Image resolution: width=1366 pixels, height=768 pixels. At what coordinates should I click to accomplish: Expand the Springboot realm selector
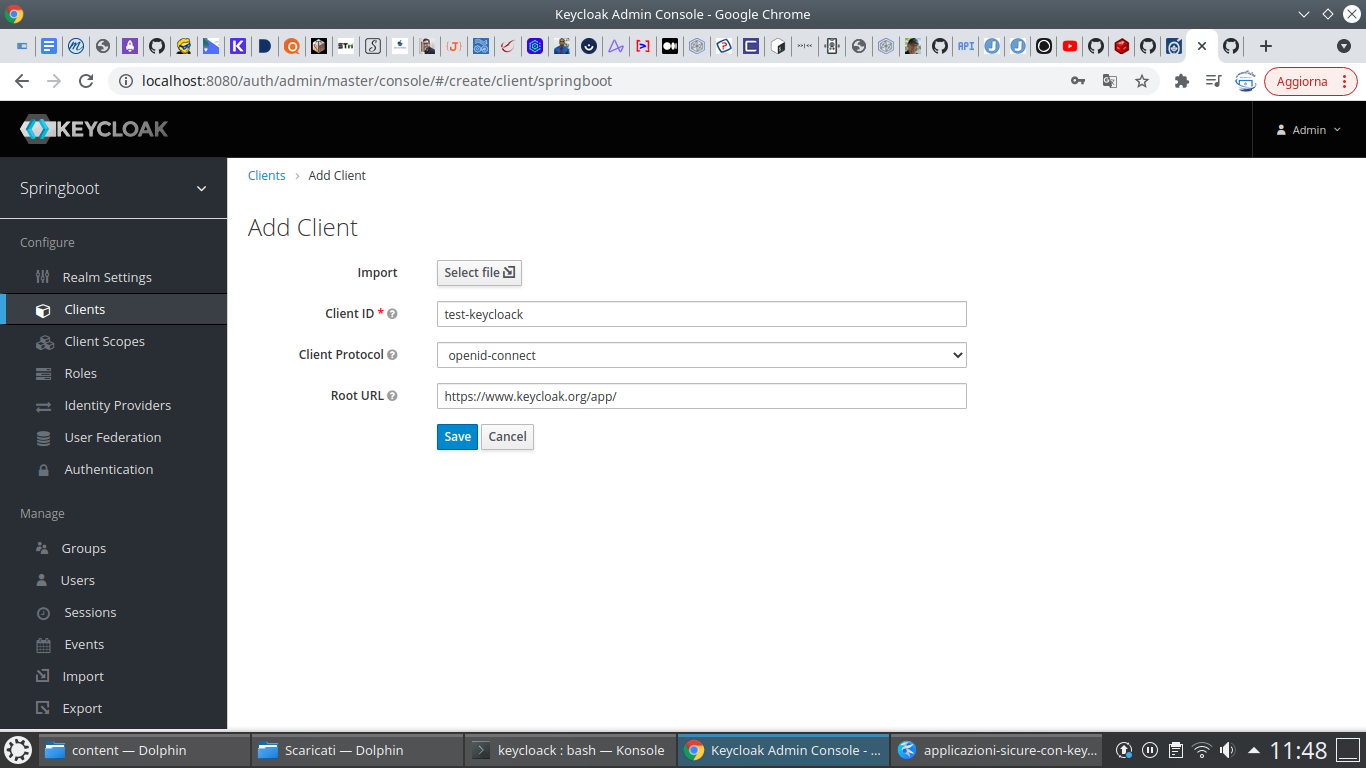[x=113, y=188]
